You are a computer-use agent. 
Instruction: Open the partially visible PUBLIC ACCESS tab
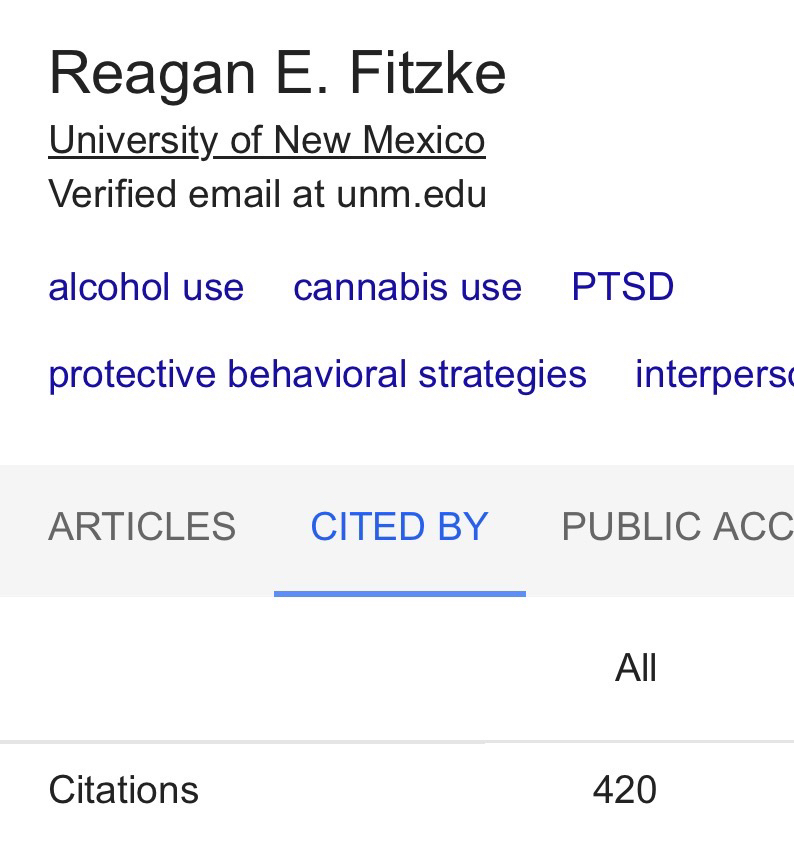tap(677, 526)
